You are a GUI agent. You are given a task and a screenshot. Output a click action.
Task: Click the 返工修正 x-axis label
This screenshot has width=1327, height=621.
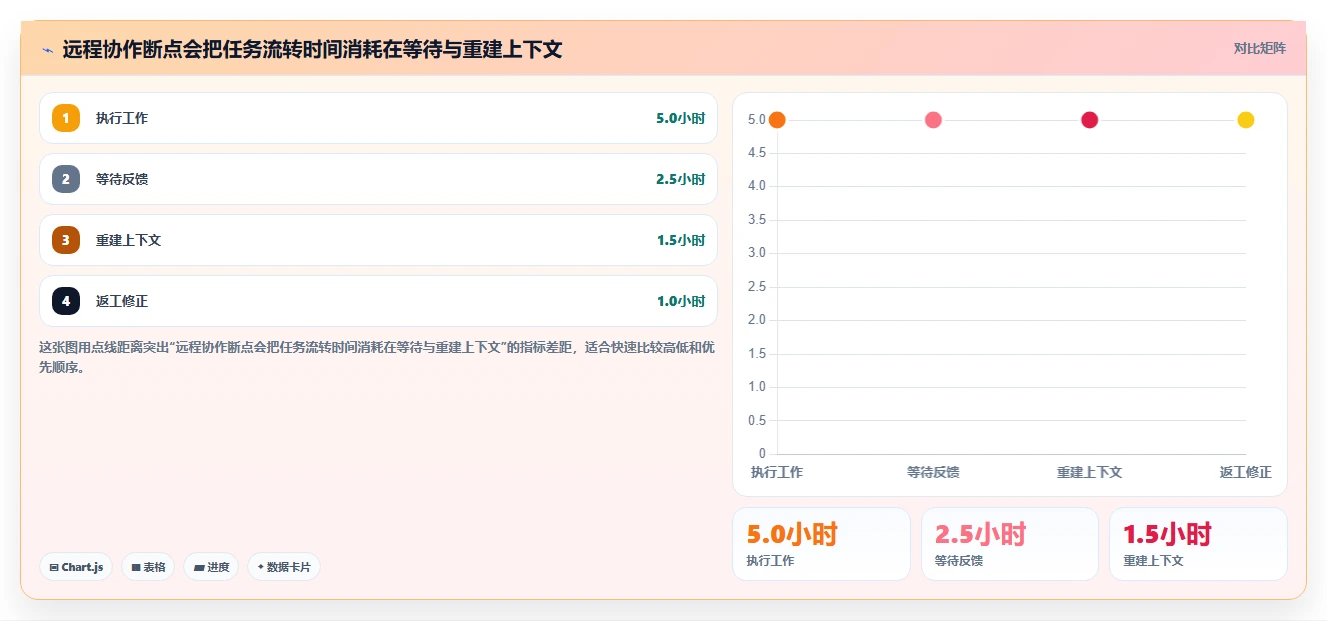[x=1246, y=472]
